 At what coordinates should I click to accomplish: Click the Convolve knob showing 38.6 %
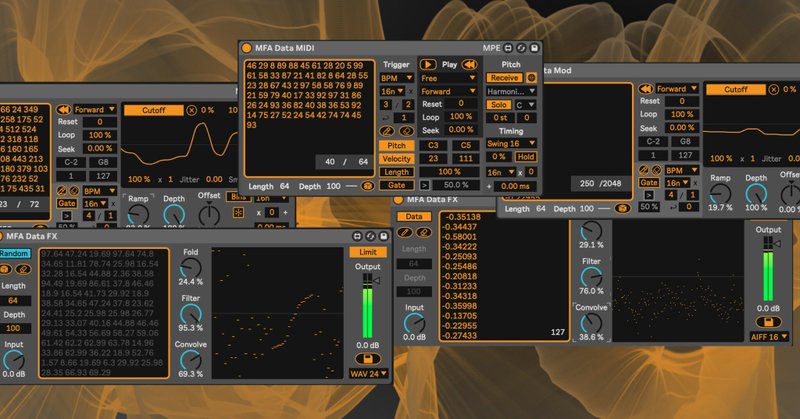click(591, 323)
